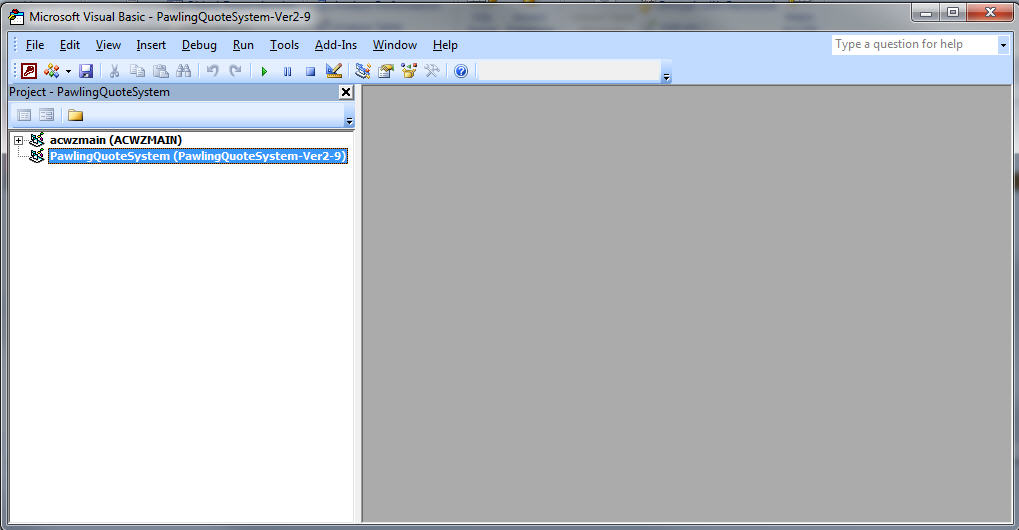The width and height of the screenshot is (1019, 530).
Task: Open the Debug menu
Action: pos(199,45)
